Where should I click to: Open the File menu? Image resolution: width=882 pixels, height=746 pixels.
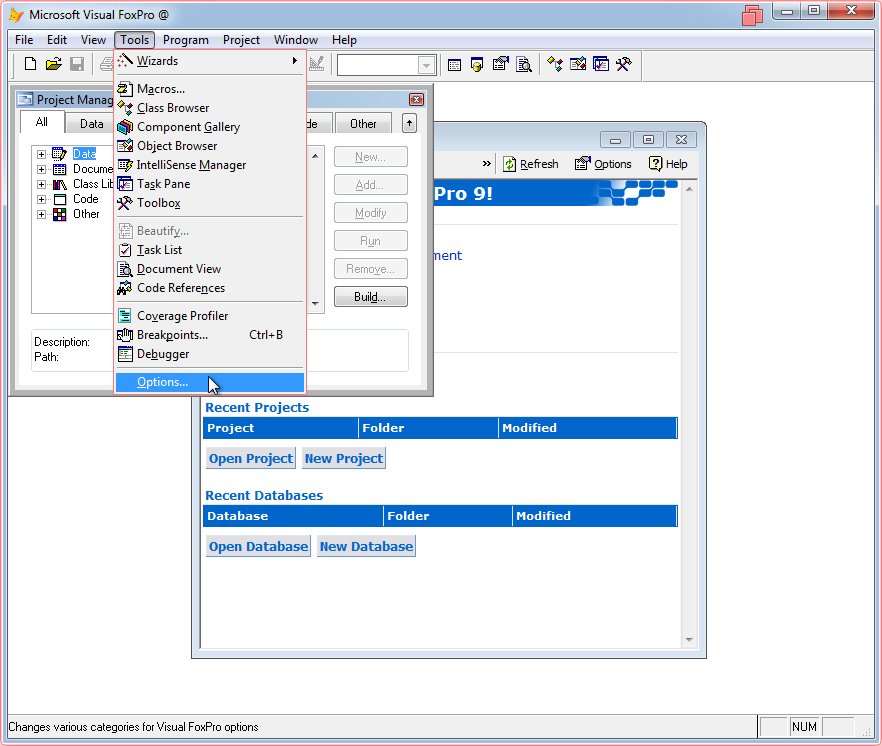[24, 40]
